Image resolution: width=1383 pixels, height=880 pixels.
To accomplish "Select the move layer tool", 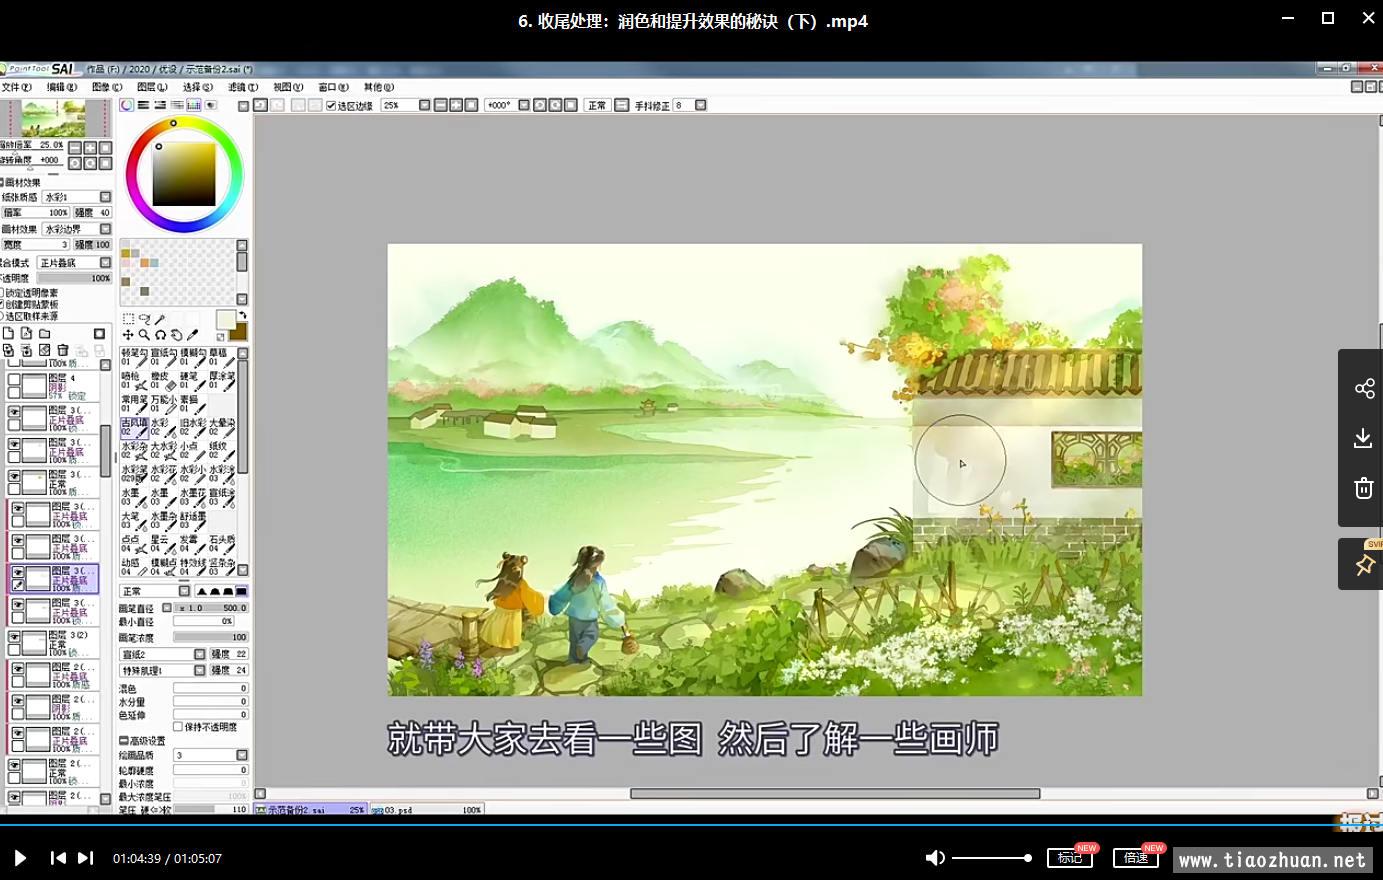I will (x=128, y=335).
